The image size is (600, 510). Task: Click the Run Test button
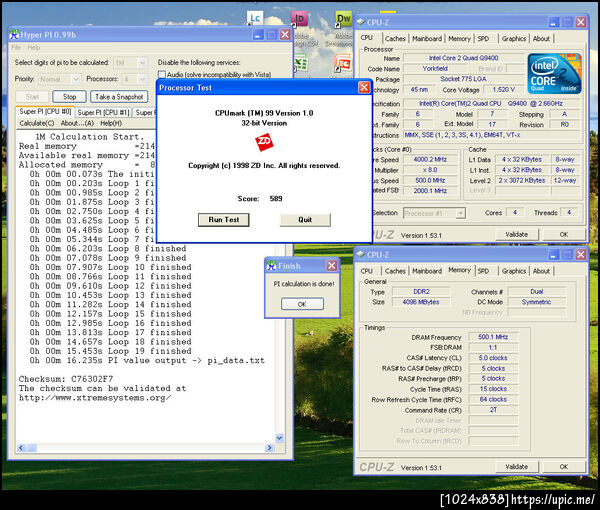pyautogui.click(x=223, y=220)
